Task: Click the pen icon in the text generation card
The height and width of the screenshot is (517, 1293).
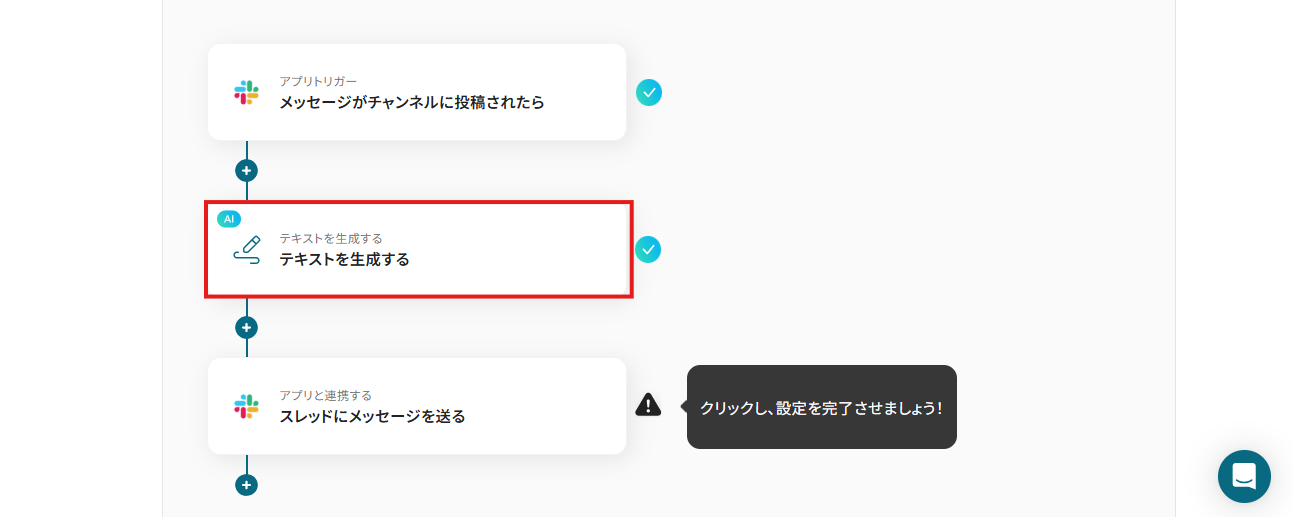Action: pyautogui.click(x=246, y=249)
